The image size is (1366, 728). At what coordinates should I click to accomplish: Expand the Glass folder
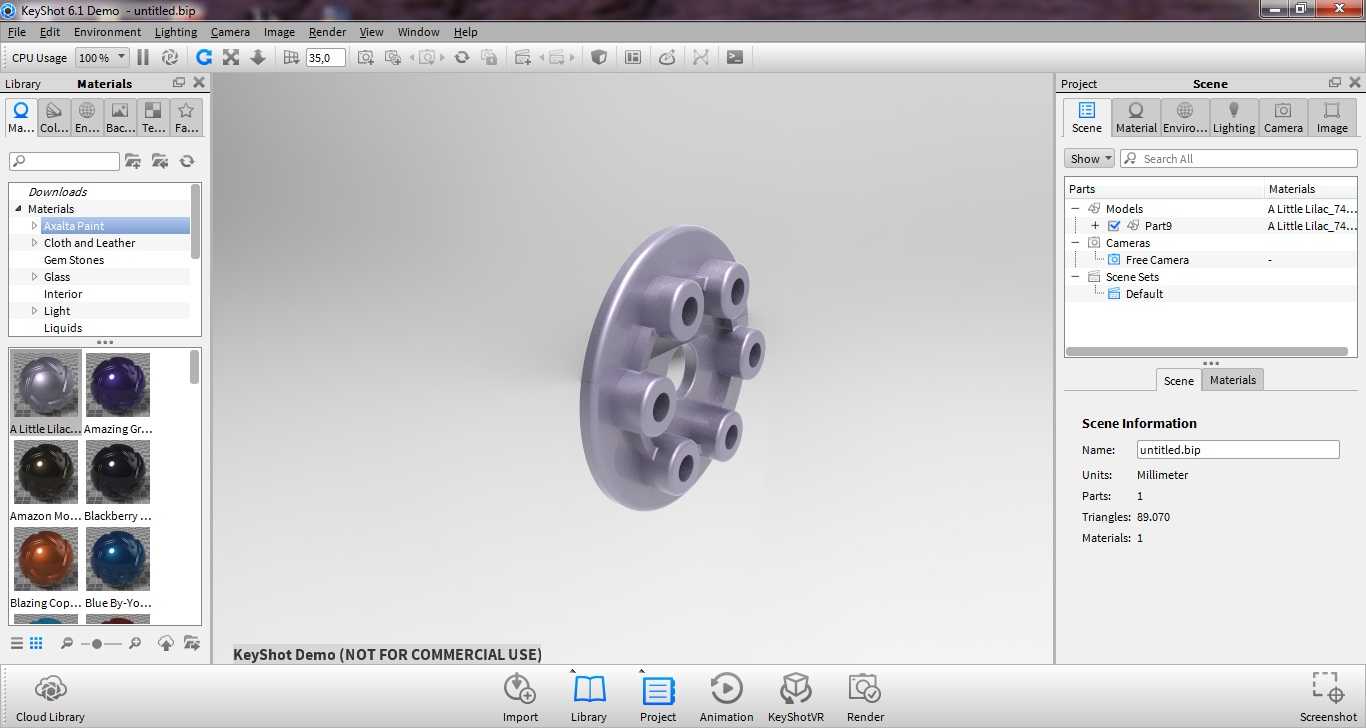click(34, 277)
